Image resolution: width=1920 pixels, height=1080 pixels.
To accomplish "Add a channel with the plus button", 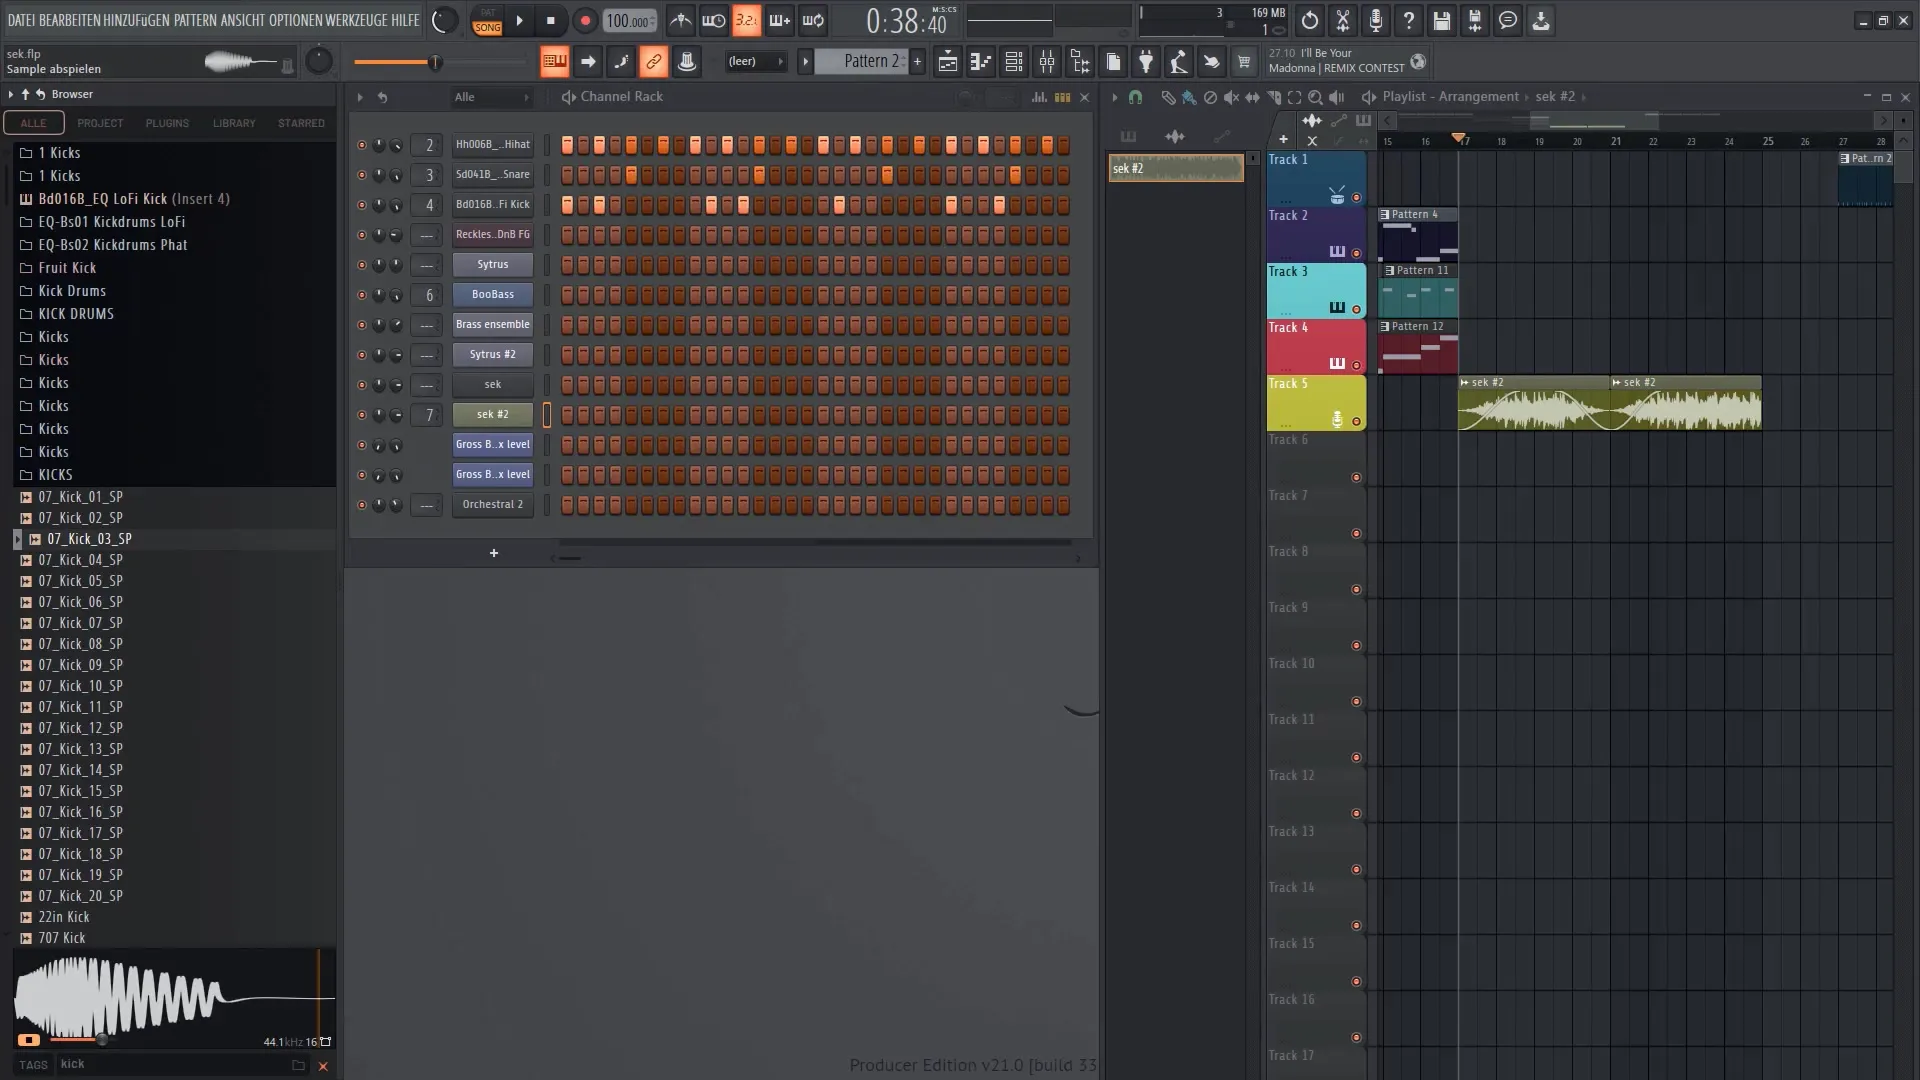I will coord(493,553).
